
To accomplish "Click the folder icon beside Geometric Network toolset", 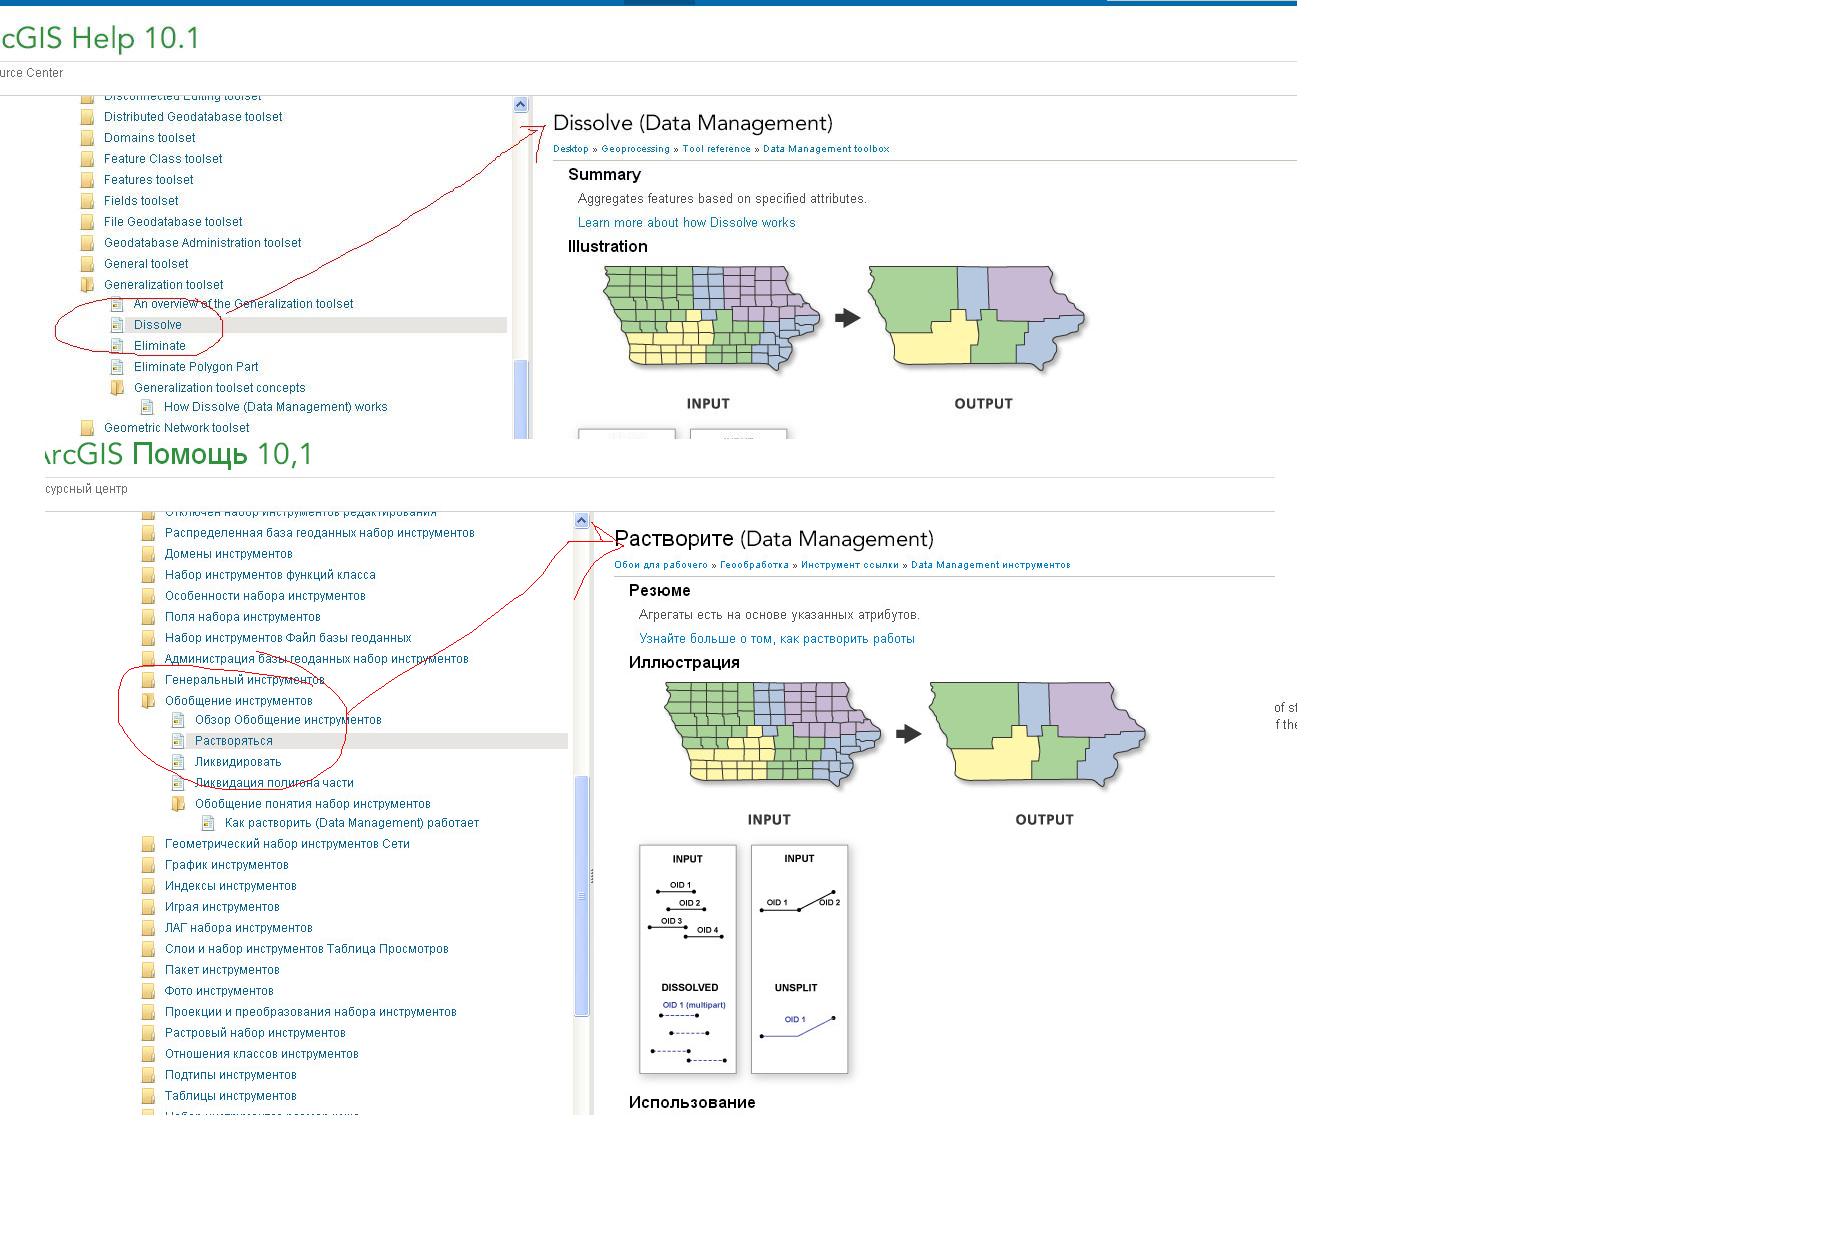I will tap(88, 428).
